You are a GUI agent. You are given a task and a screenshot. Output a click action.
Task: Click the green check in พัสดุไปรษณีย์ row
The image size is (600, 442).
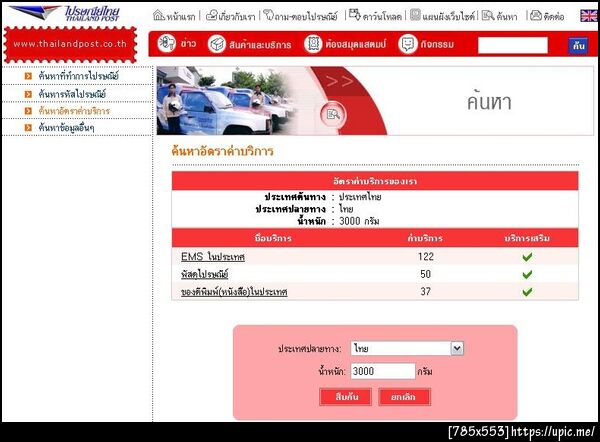coord(527,274)
